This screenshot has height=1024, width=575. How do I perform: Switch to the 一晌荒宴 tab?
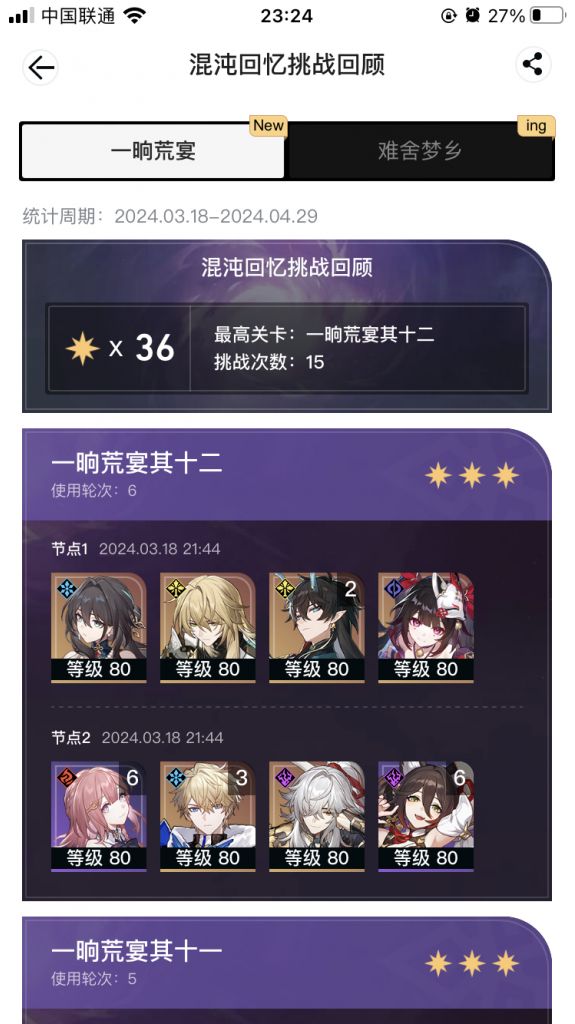pos(153,151)
